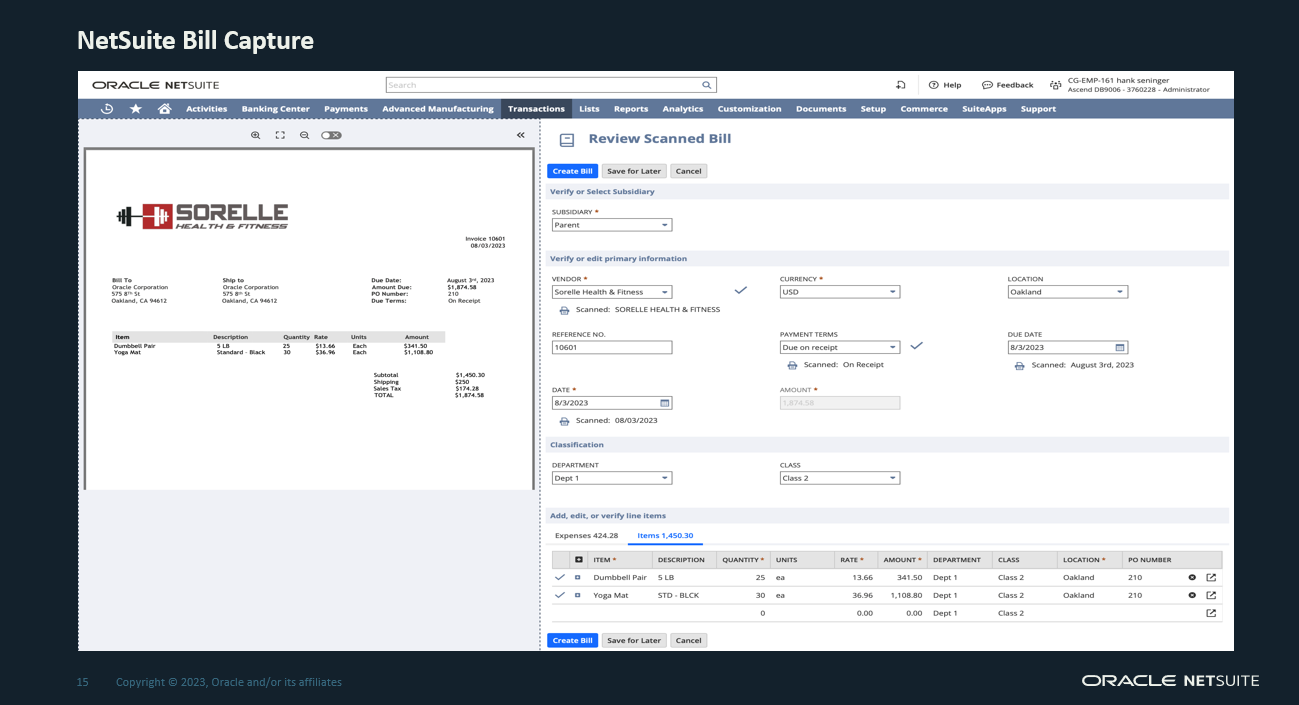The width and height of the screenshot is (1299, 705).
Task: Click the Reference No. field showing 10601
Action: tap(612, 347)
